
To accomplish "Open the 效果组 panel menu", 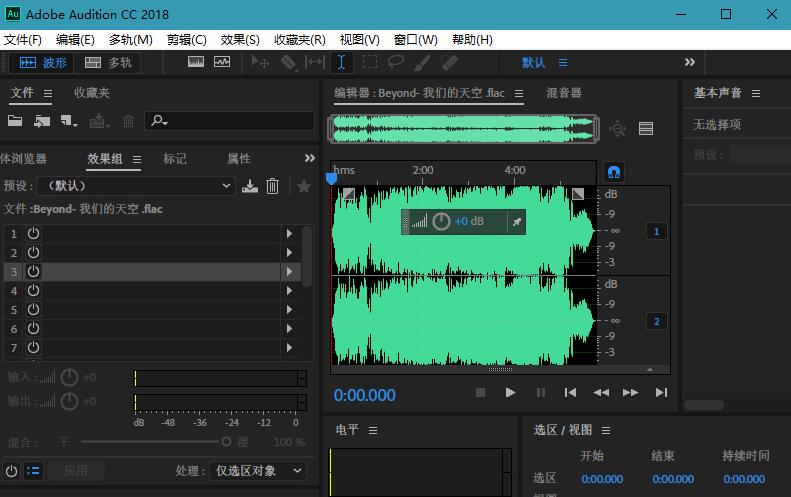I will tap(137, 159).
